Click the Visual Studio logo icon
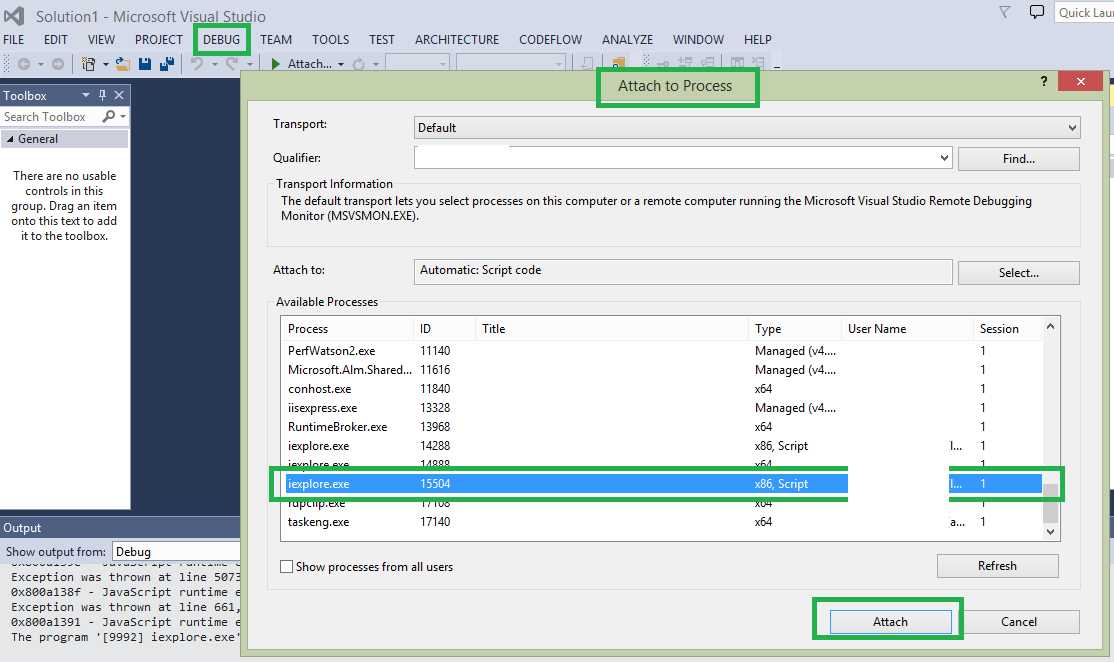This screenshot has width=1114, height=662. (x=14, y=16)
